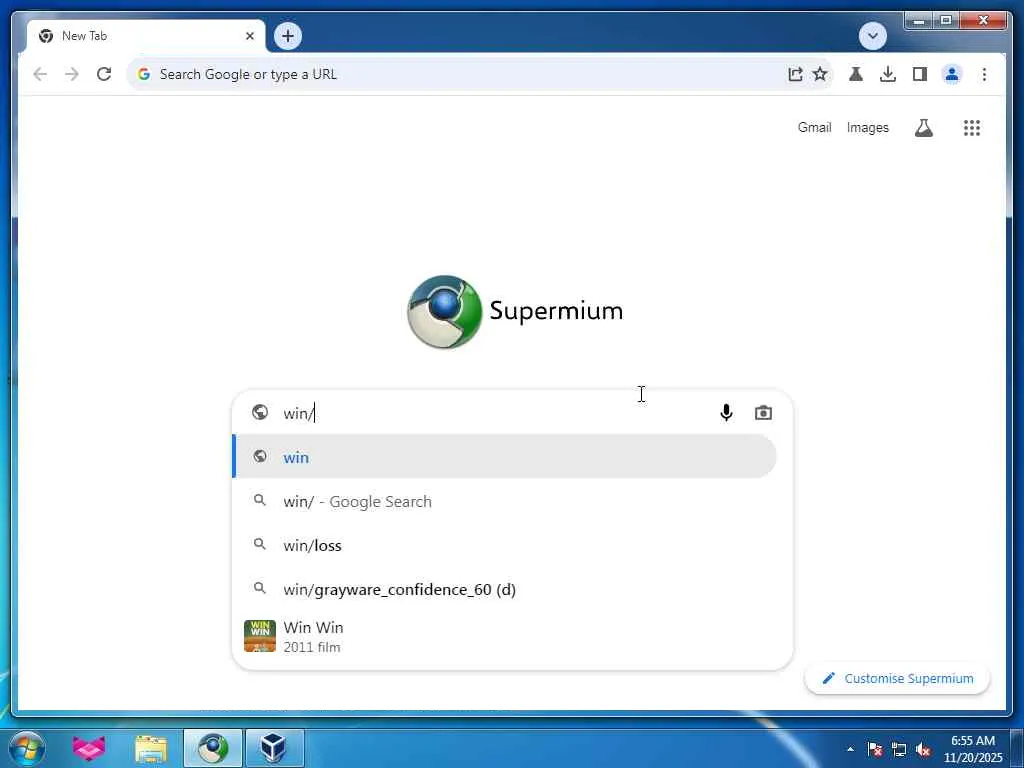Open the profile avatar menu
The image size is (1024, 768).
click(952, 74)
